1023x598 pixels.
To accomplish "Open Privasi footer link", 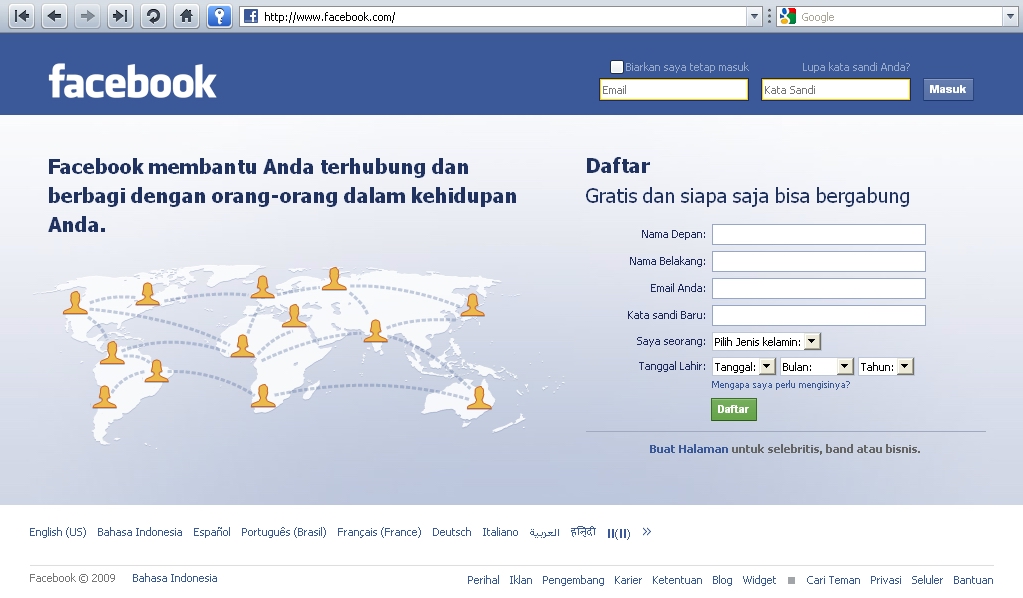I will [885, 580].
